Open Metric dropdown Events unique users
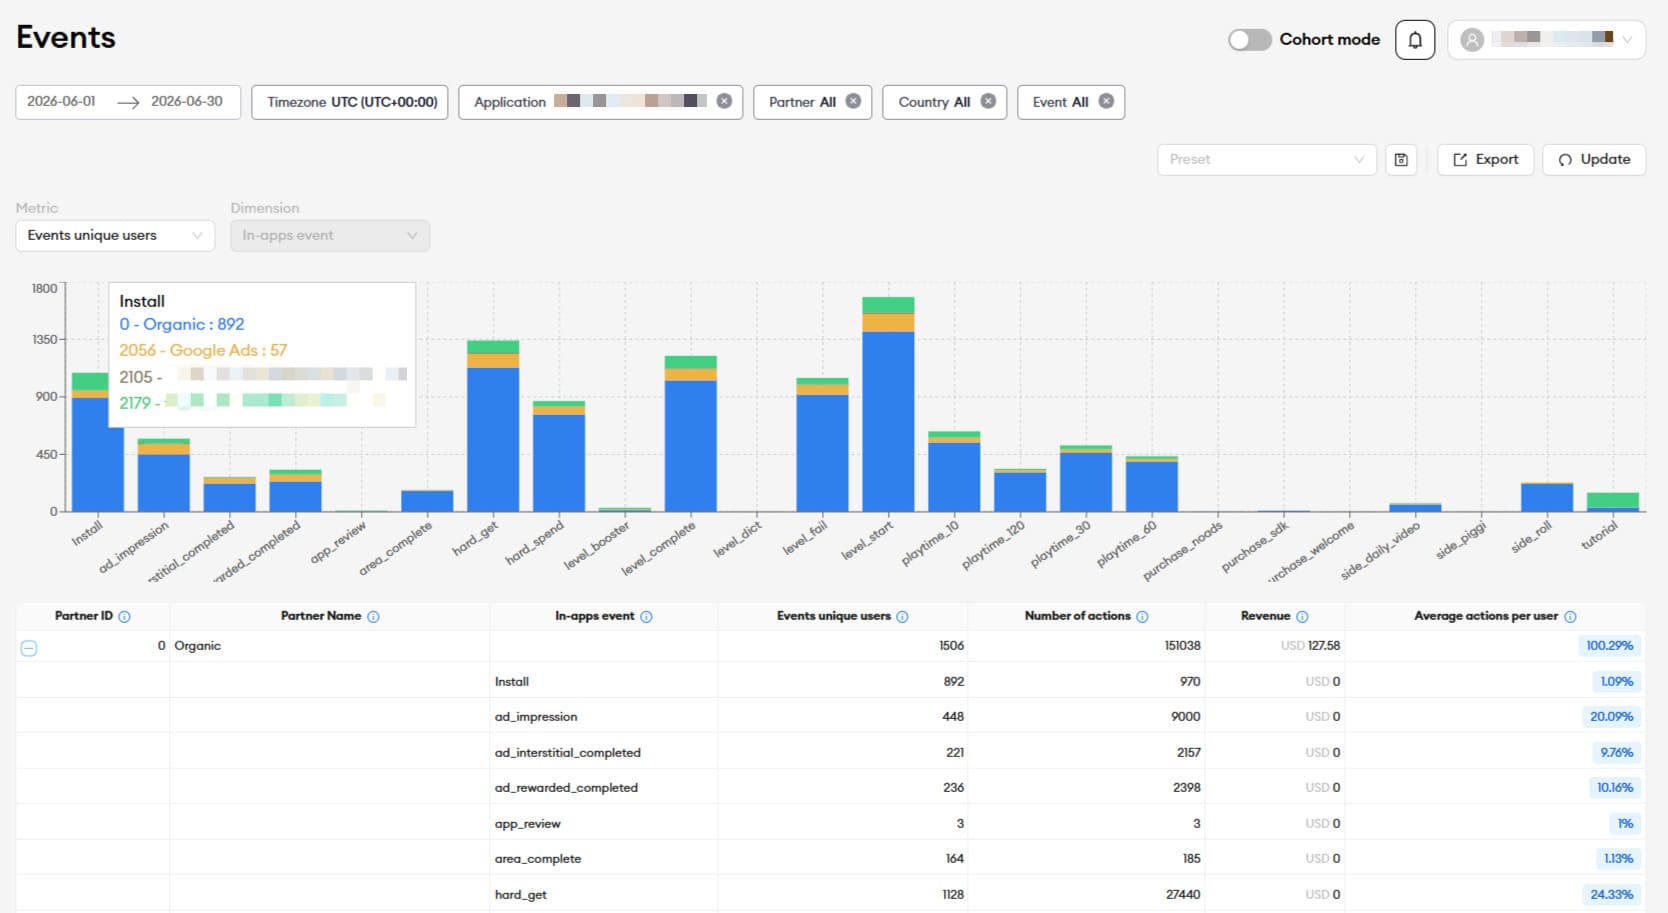 tap(115, 236)
